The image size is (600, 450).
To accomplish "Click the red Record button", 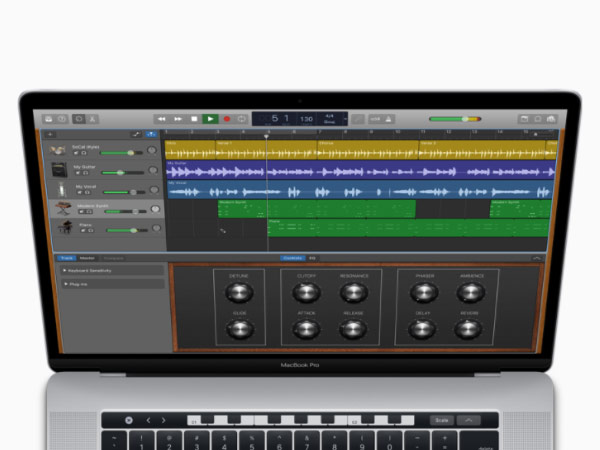I will pyautogui.click(x=226, y=119).
